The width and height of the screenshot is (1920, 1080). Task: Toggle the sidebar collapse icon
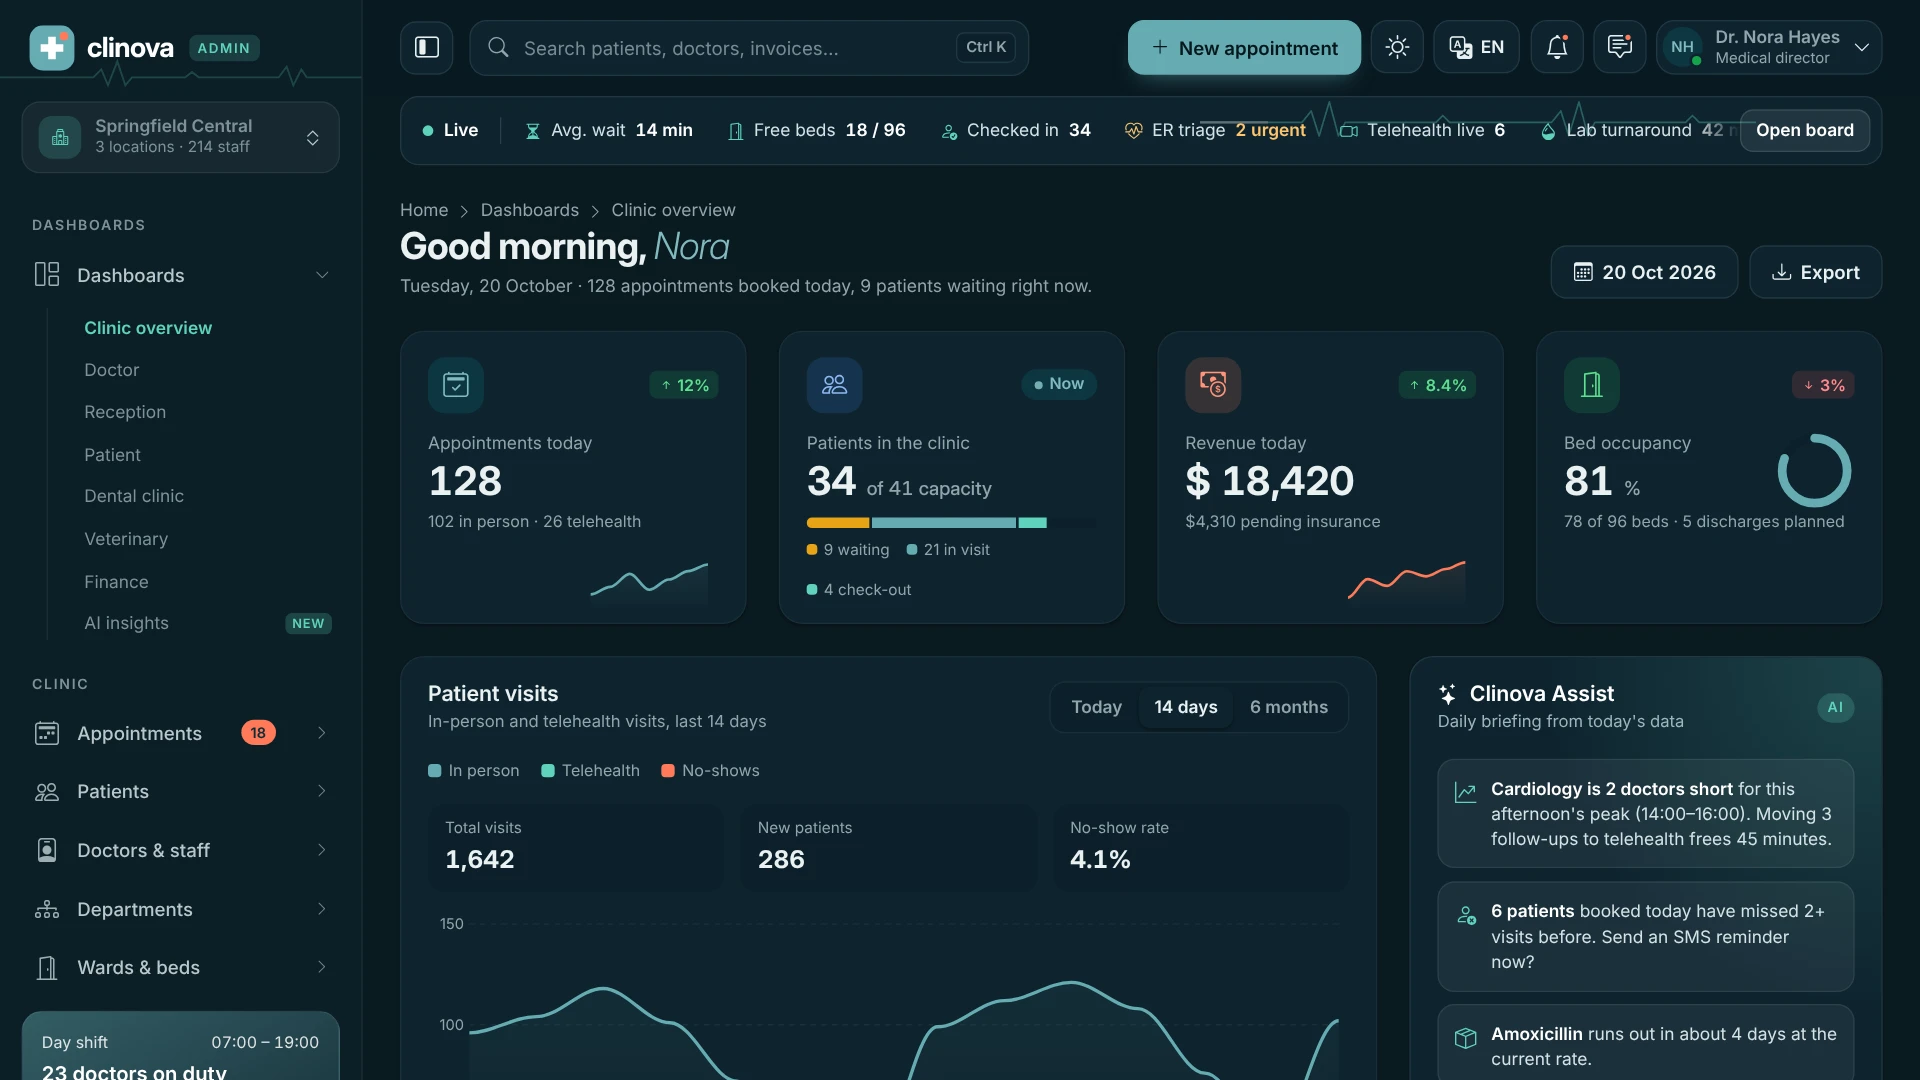click(427, 47)
